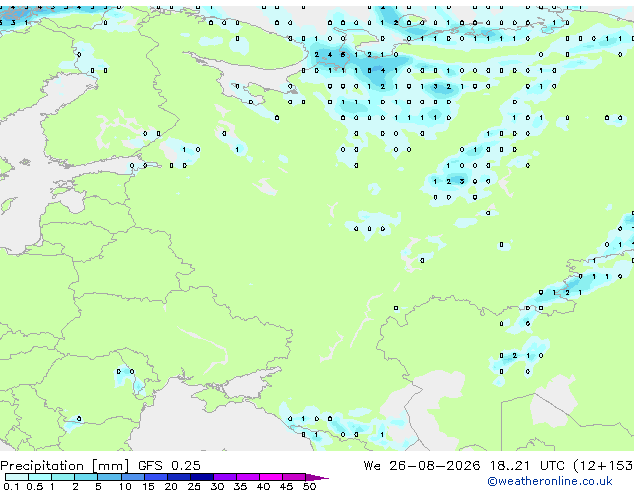Click the "0.5" legend scale label

[x=35, y=486]
